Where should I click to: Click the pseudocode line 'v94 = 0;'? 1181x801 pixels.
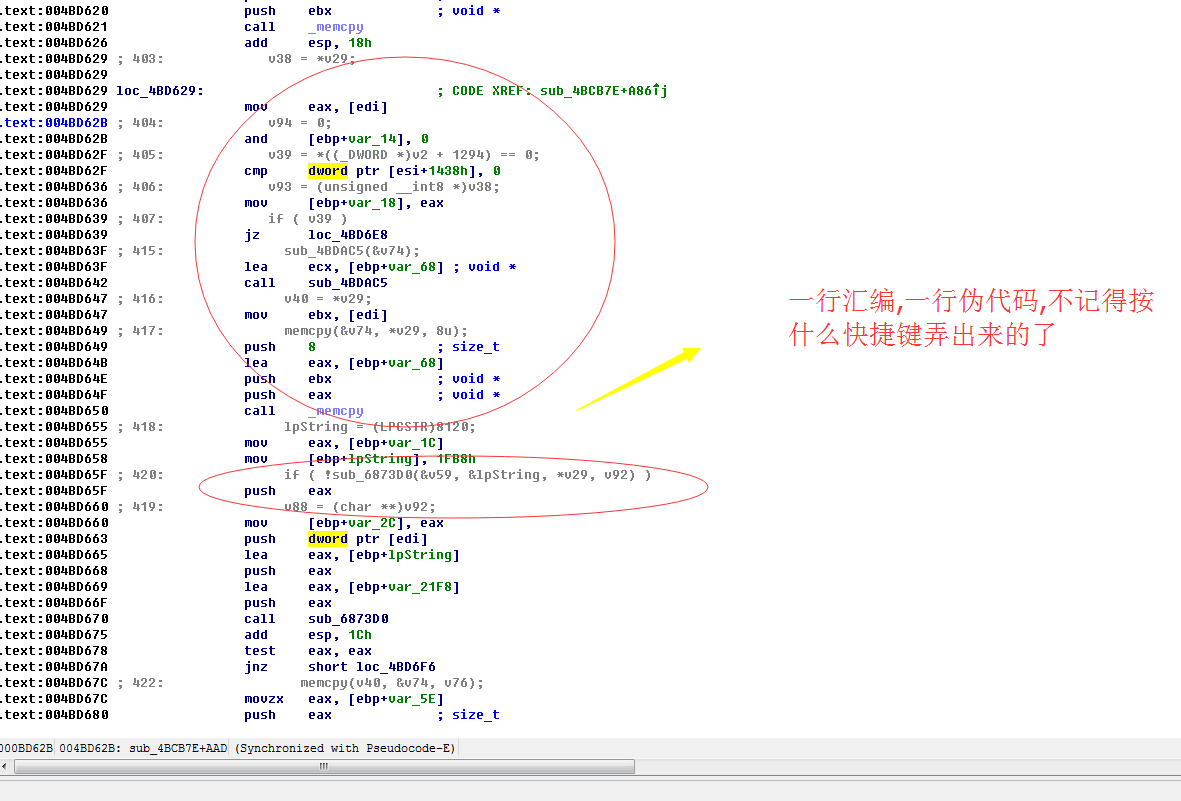click(300, 123)
